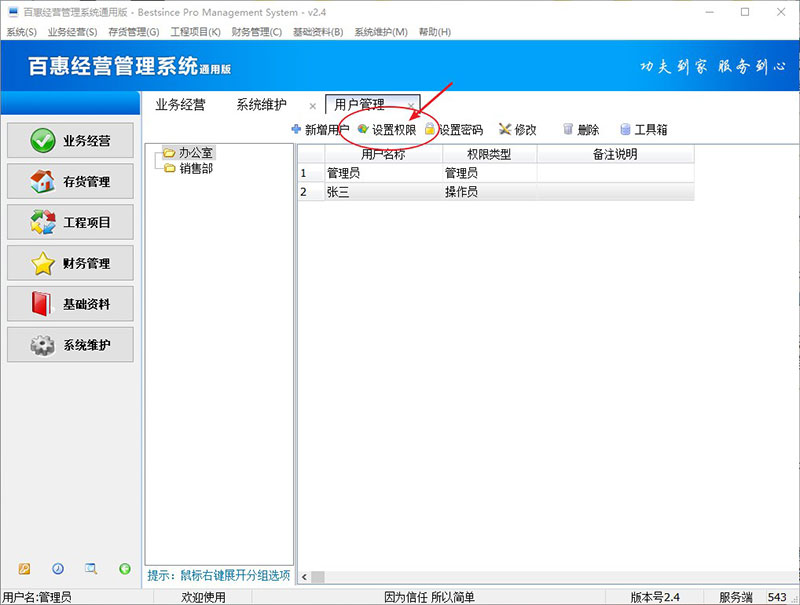Switch to the 业务经营 tab

click(x=181, y=105)
